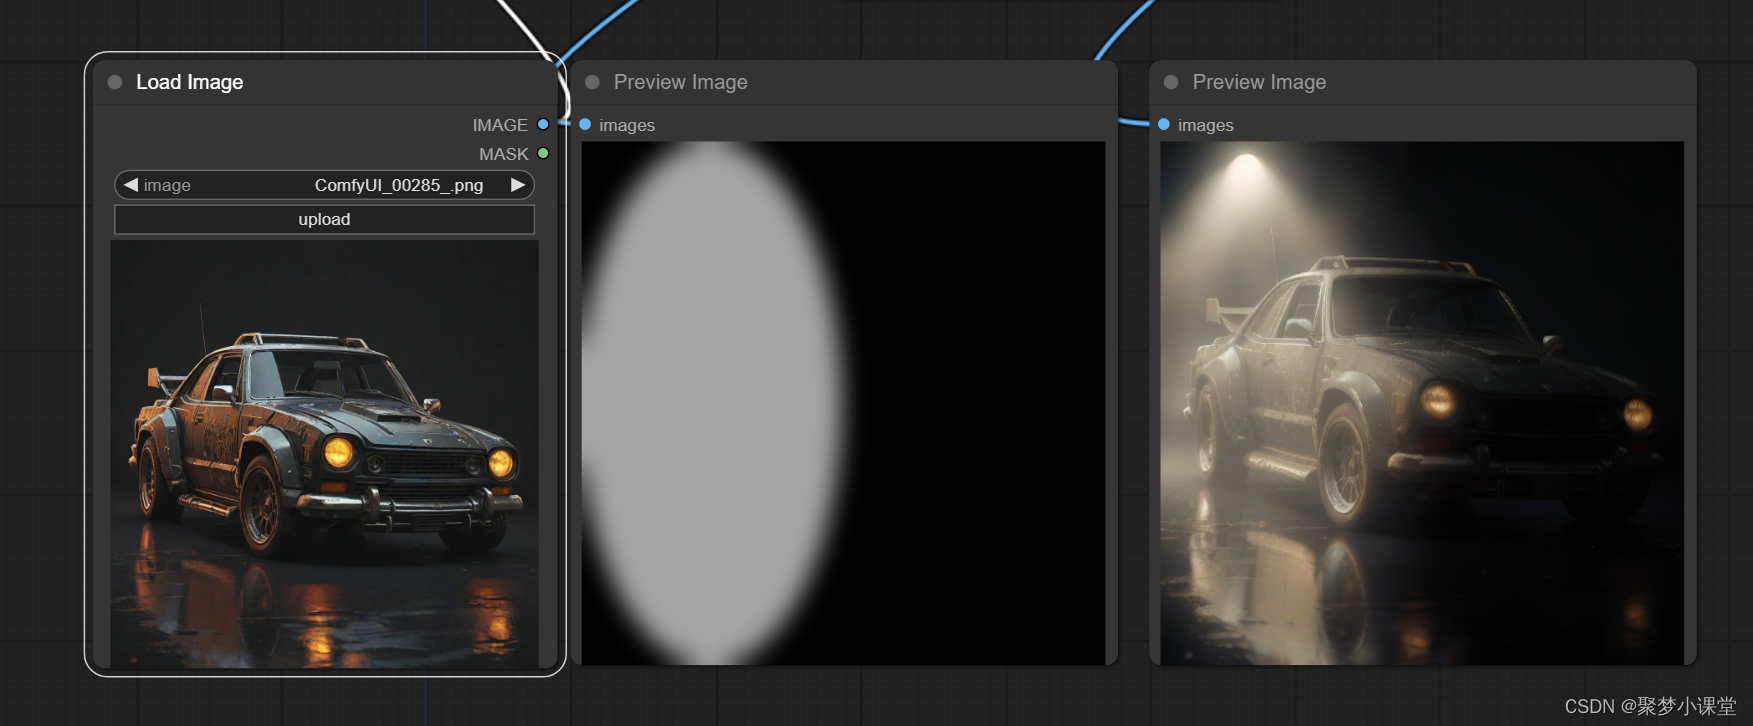Collapse the middle Preview Image node with the mask preview

click(x=592, y=82)
